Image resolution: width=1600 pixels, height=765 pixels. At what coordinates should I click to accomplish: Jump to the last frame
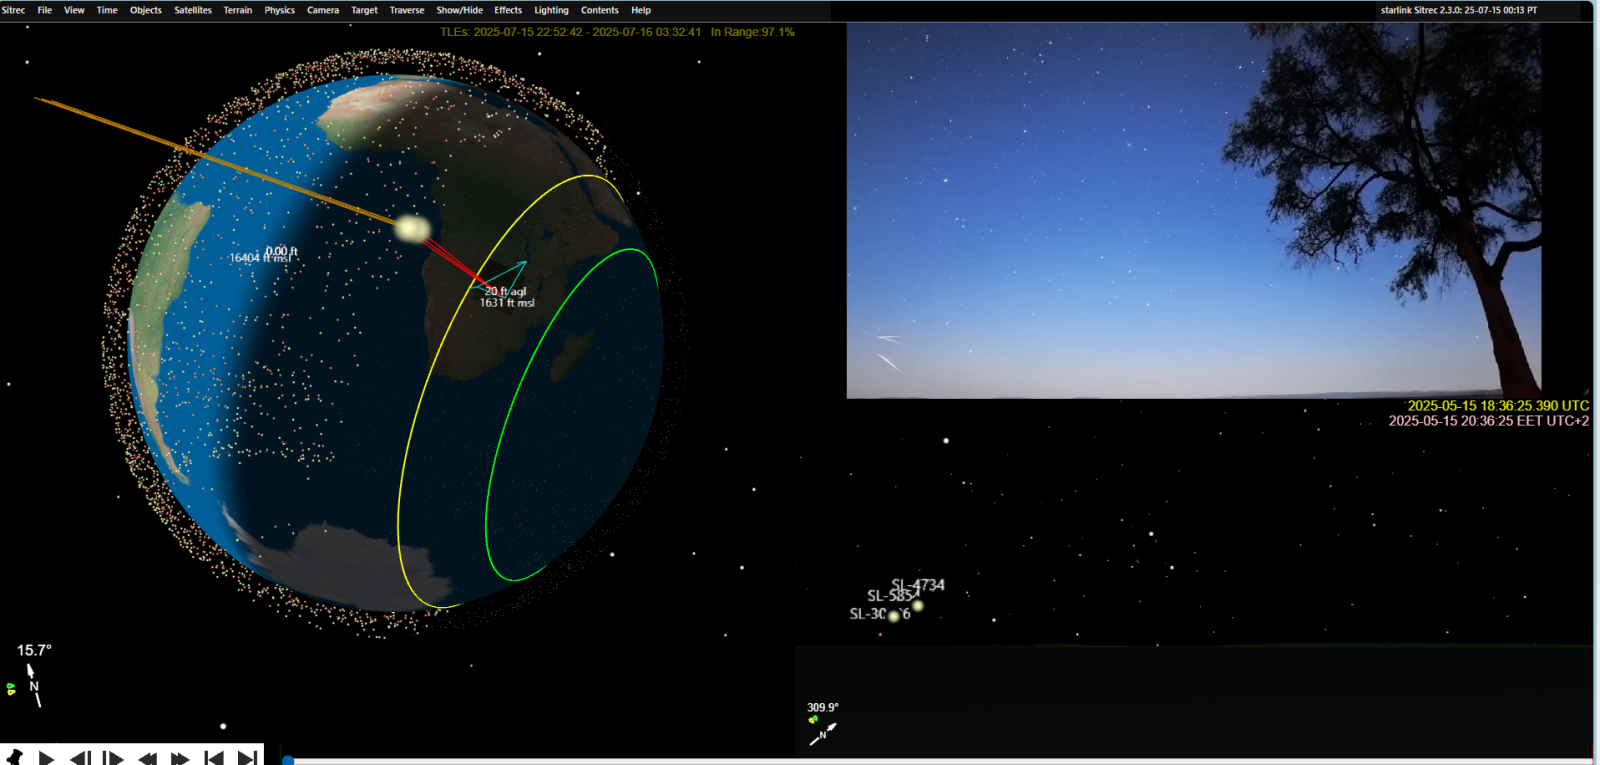coord(247,758)
